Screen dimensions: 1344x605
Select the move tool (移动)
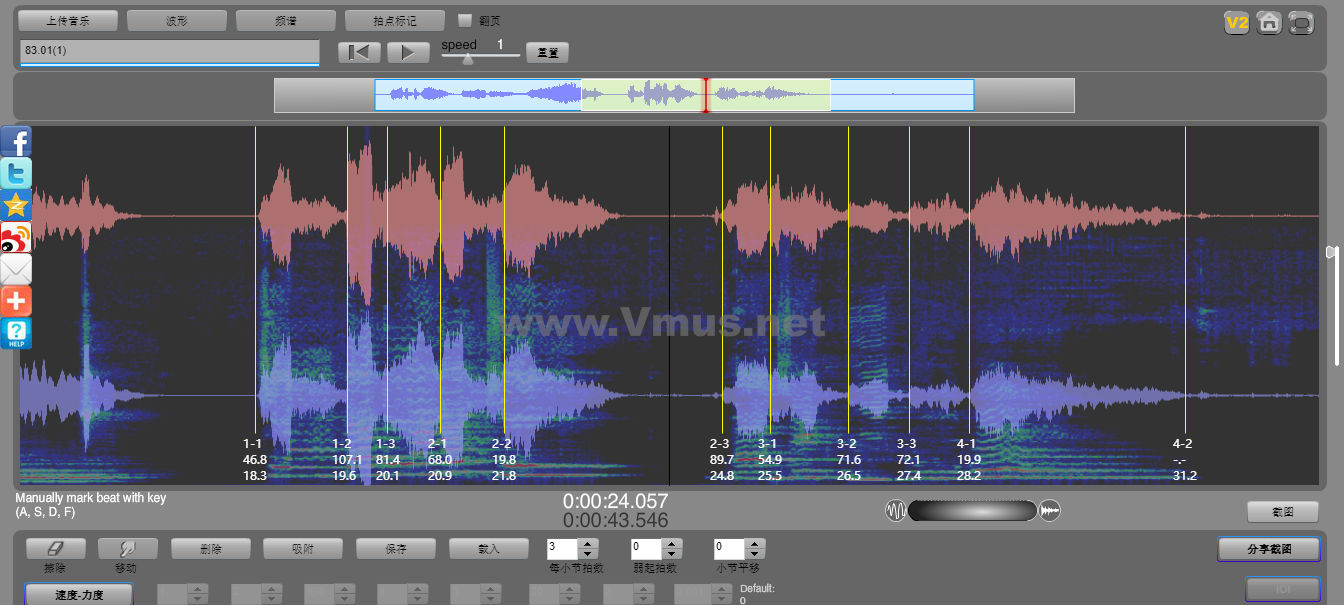[x=127, y=549]
